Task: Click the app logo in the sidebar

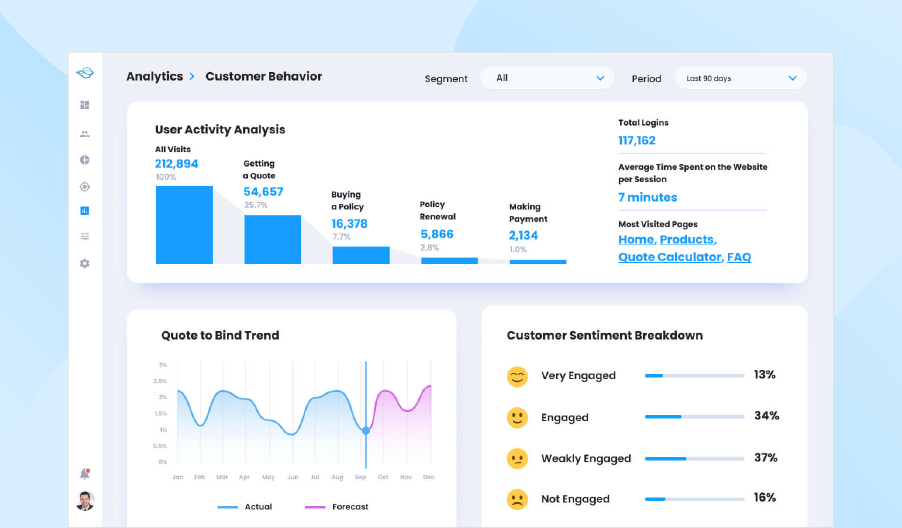Action: pyautogui.click(x=85, y=73)
